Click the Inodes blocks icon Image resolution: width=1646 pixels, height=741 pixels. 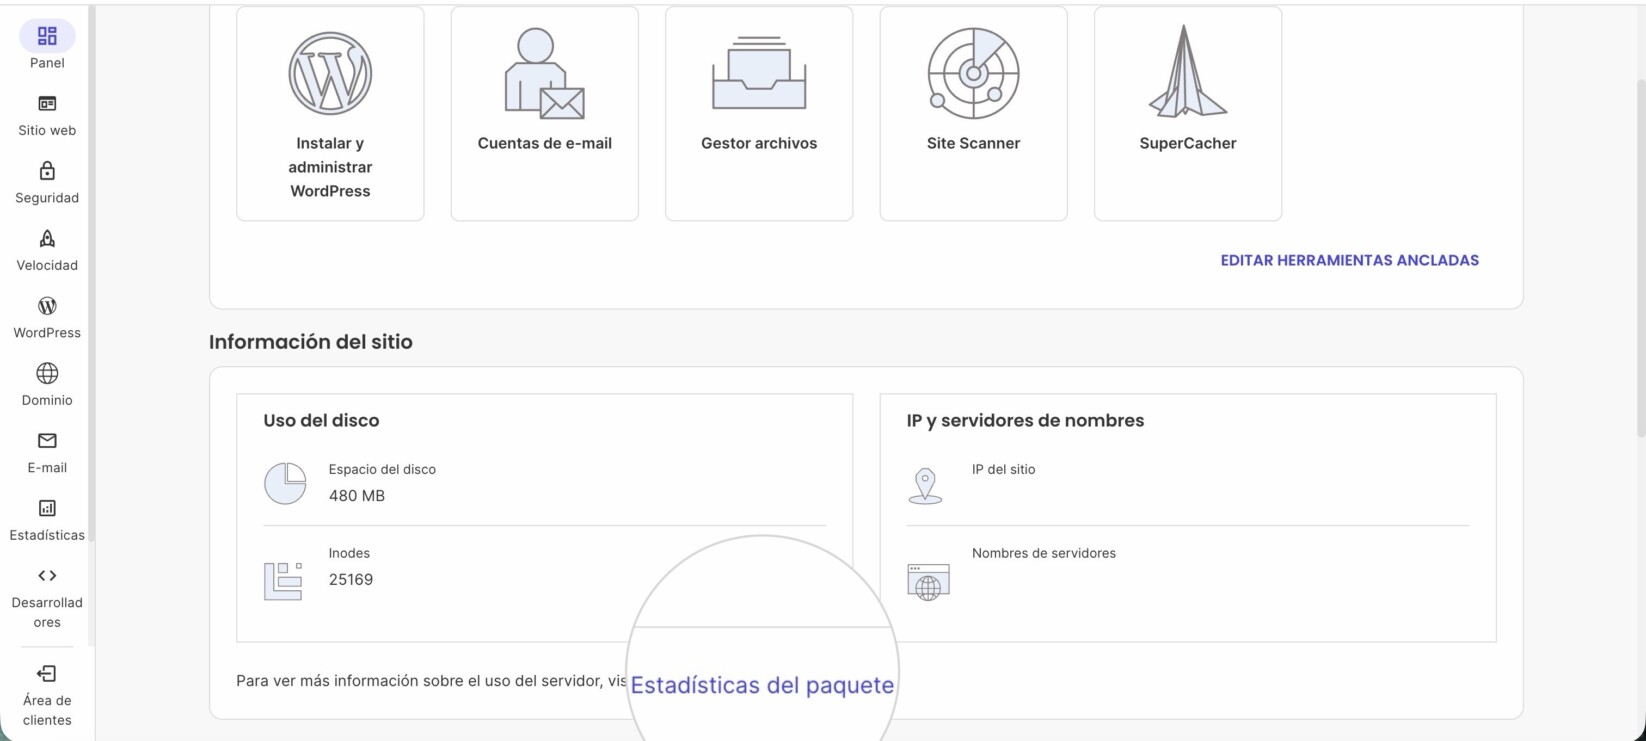[283, 581]
